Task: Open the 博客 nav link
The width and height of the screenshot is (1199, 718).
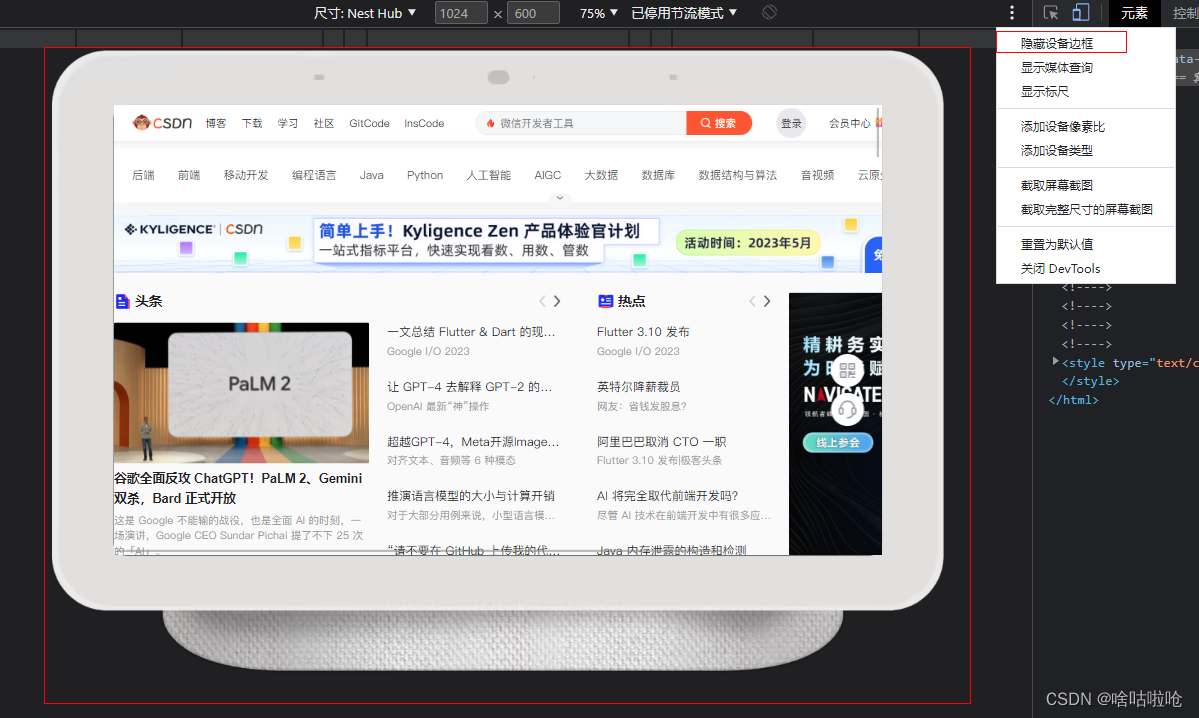Action: [x=216, y=123]
